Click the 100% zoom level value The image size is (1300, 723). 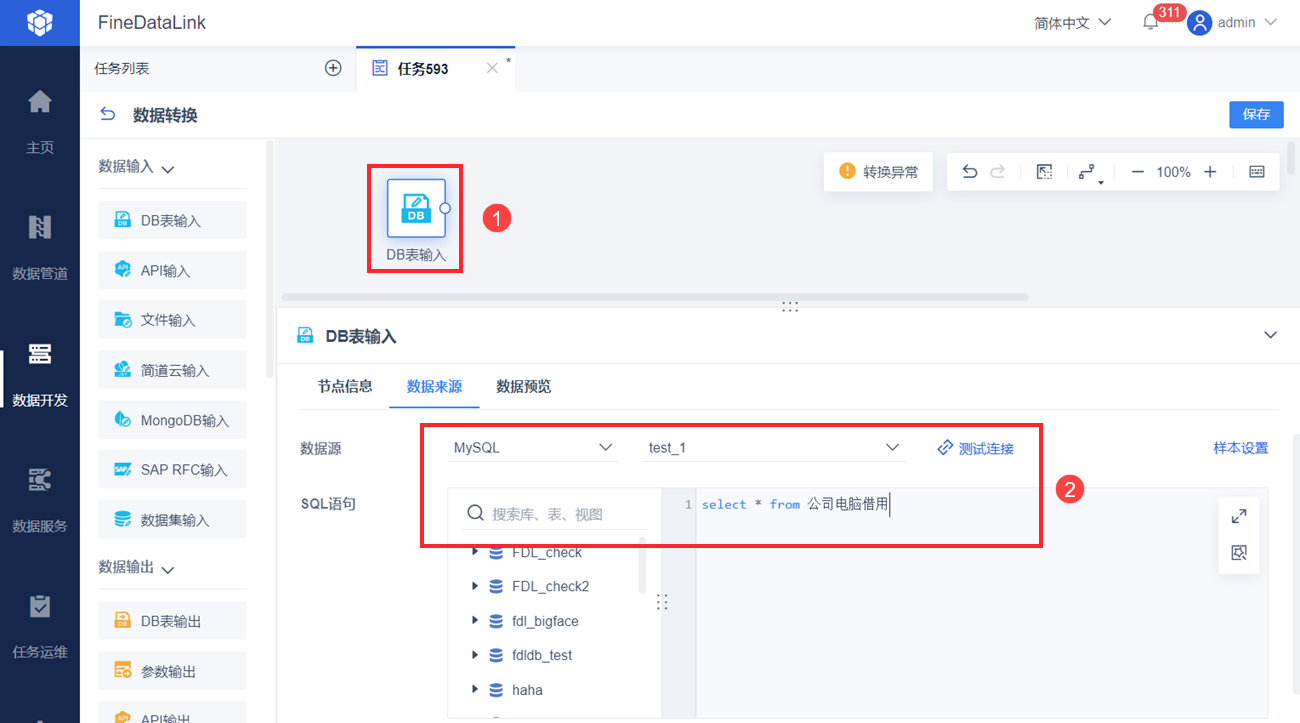point(1173,172)
